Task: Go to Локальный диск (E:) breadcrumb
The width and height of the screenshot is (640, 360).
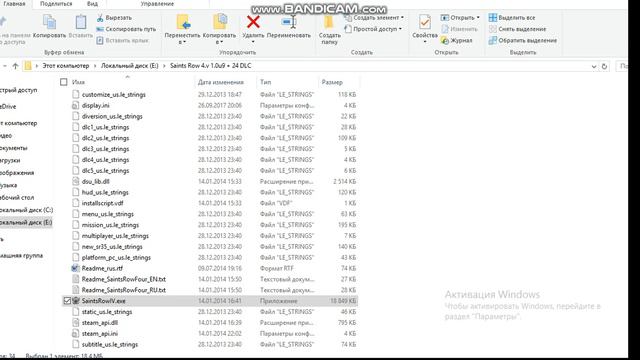Action: [129, 66]
